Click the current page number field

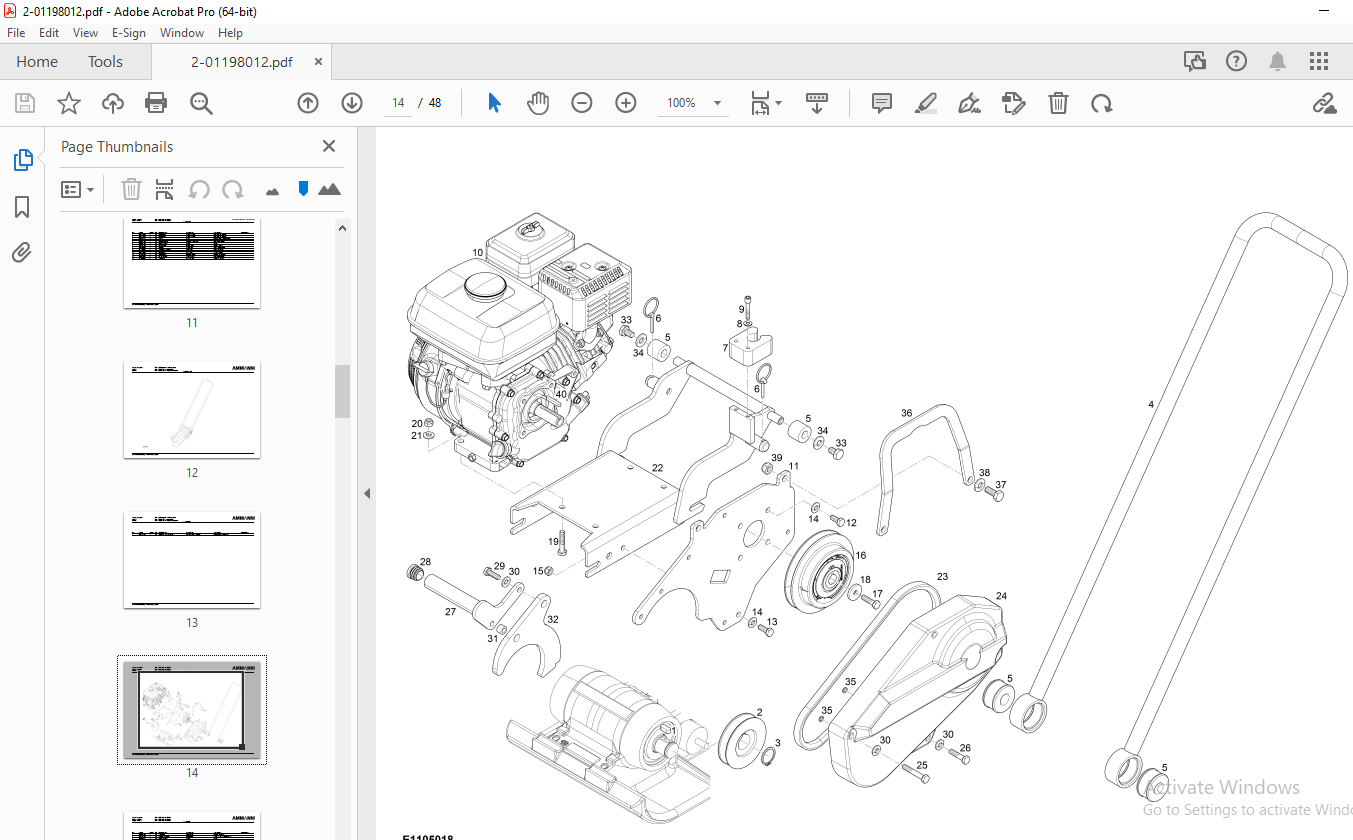click(x=398, y=103)
